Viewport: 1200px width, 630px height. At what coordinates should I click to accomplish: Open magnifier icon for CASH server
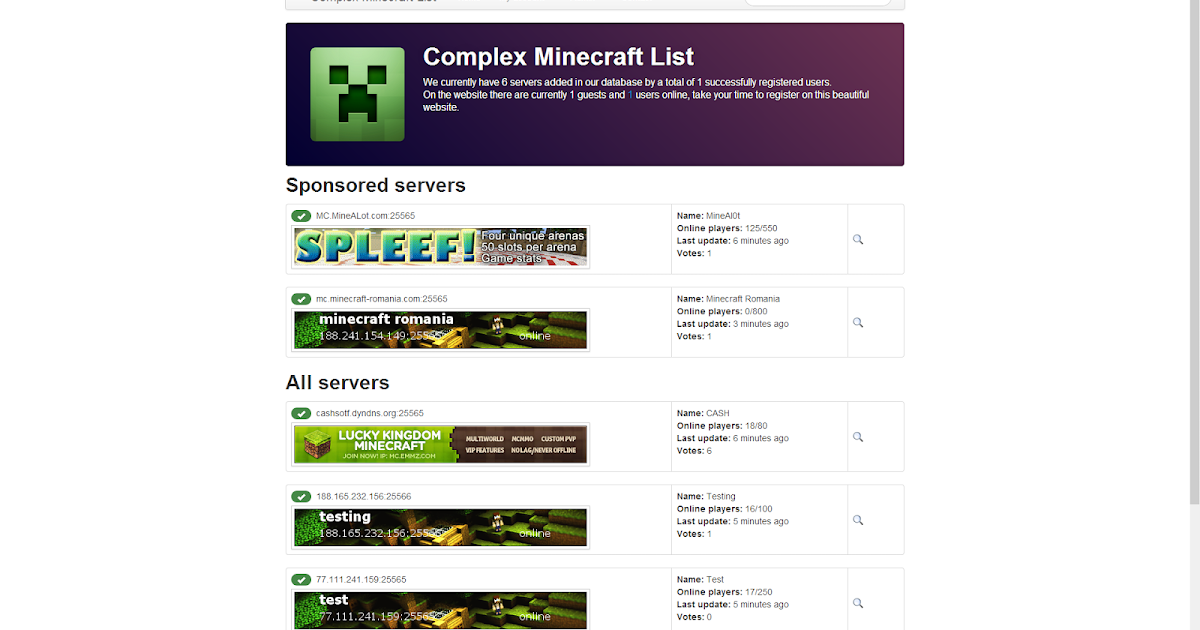(x=858, y=437)
